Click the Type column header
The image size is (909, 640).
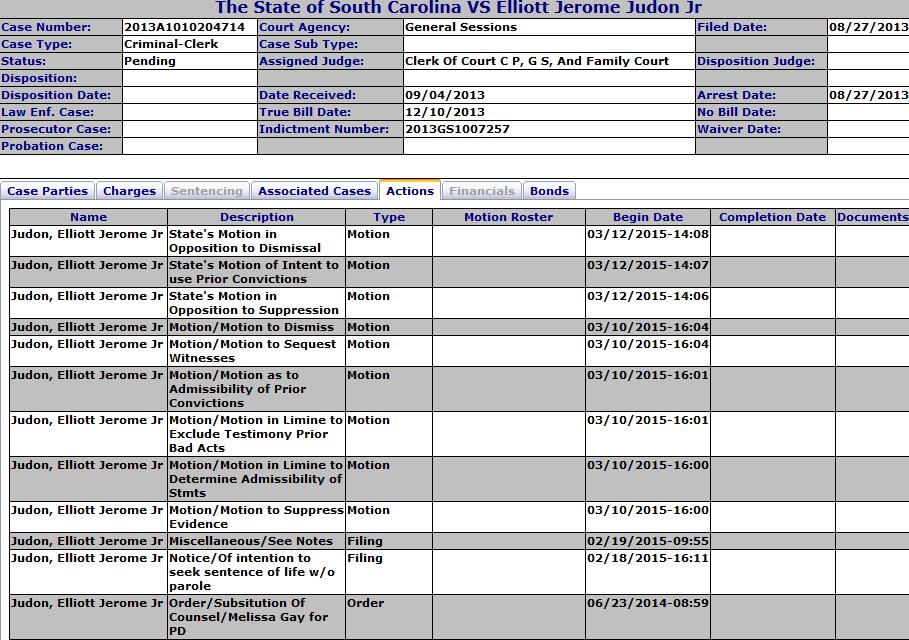(389, 217)
